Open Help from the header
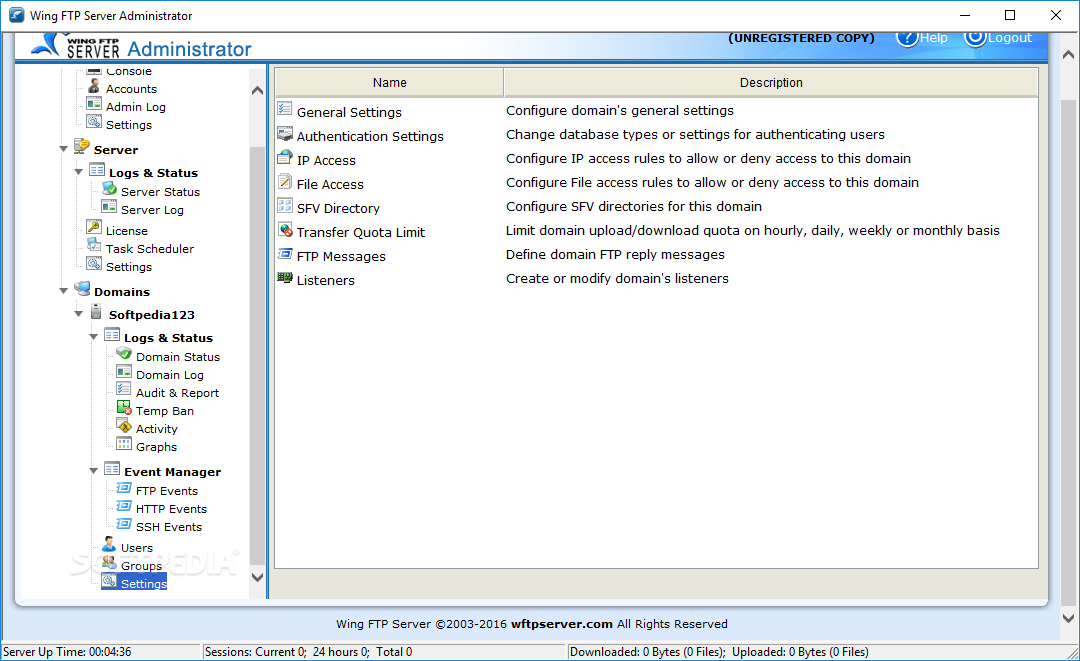 coord(922,37)
